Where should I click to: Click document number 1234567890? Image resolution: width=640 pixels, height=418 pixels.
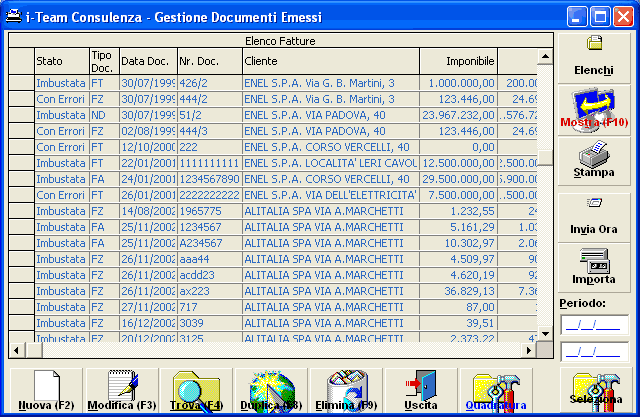210,179
